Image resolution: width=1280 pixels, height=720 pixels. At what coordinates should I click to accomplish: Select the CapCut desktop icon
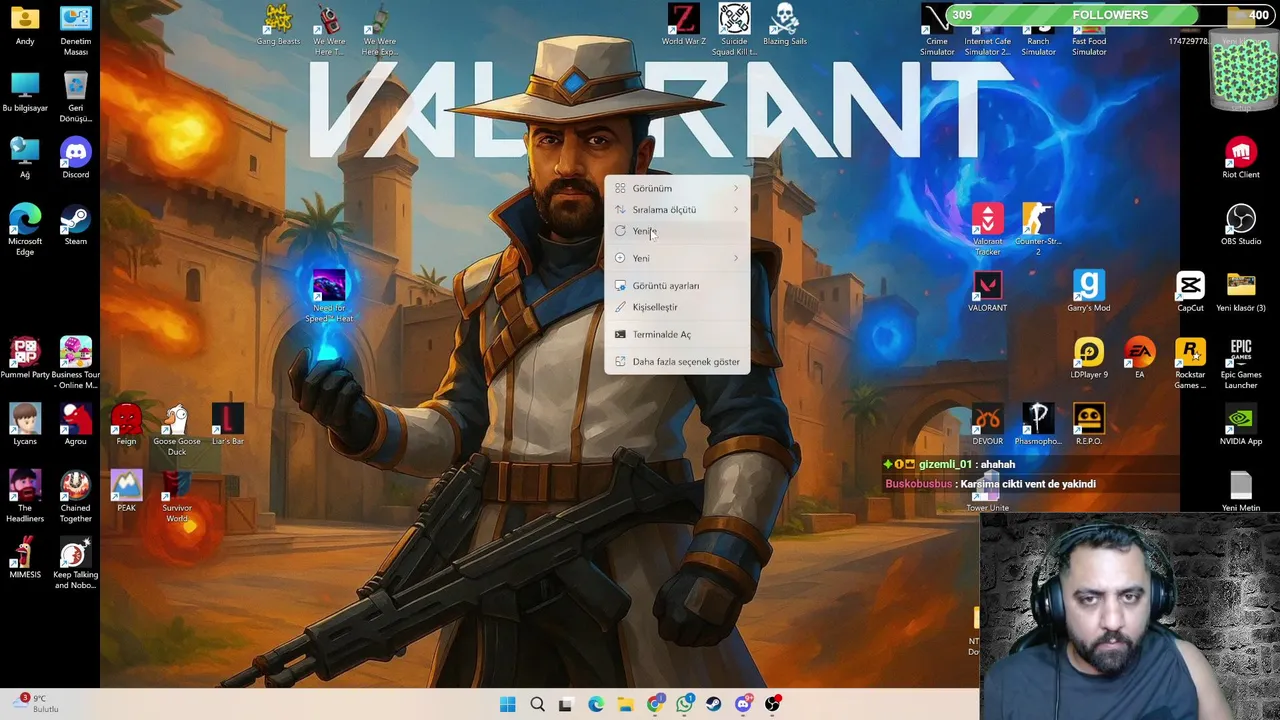[1190, 292]
